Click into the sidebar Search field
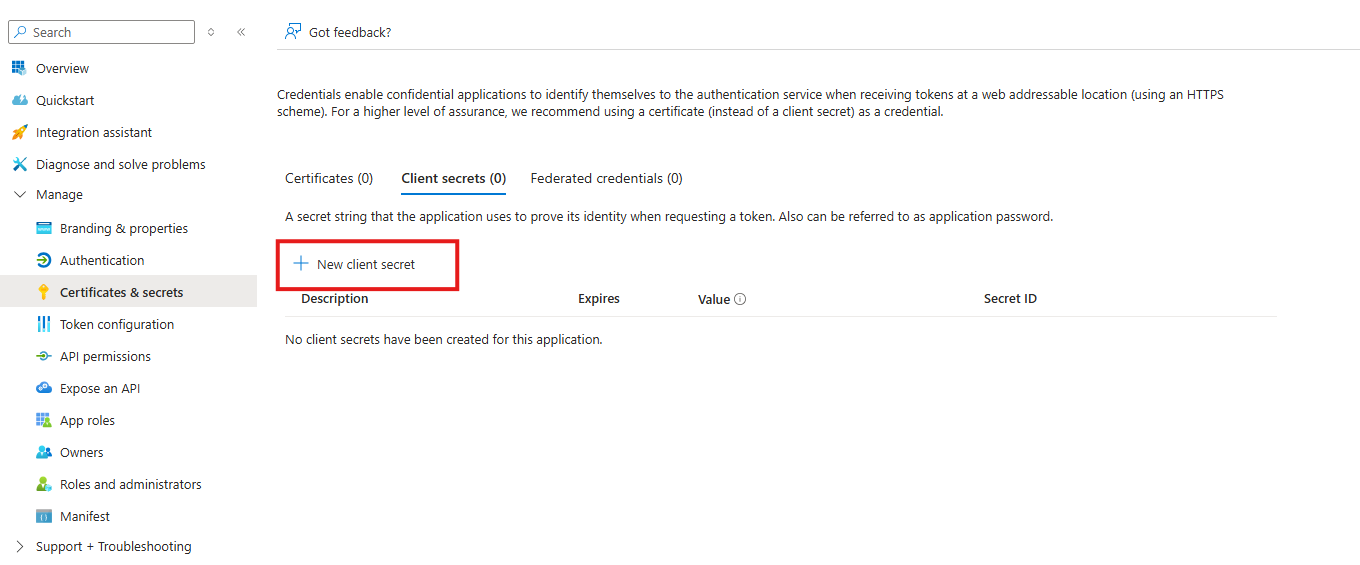The image size is (1360, 565). [110, 32]
